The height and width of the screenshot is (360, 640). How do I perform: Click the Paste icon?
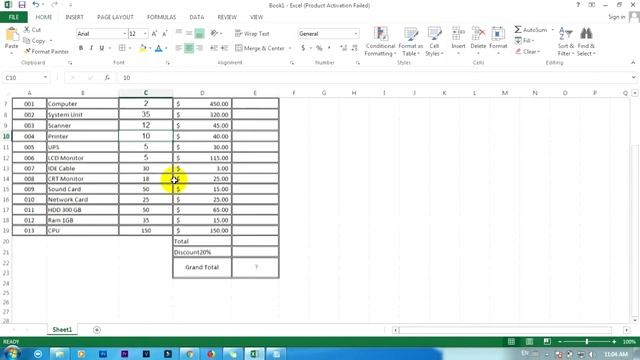click(x=11, y=34)
